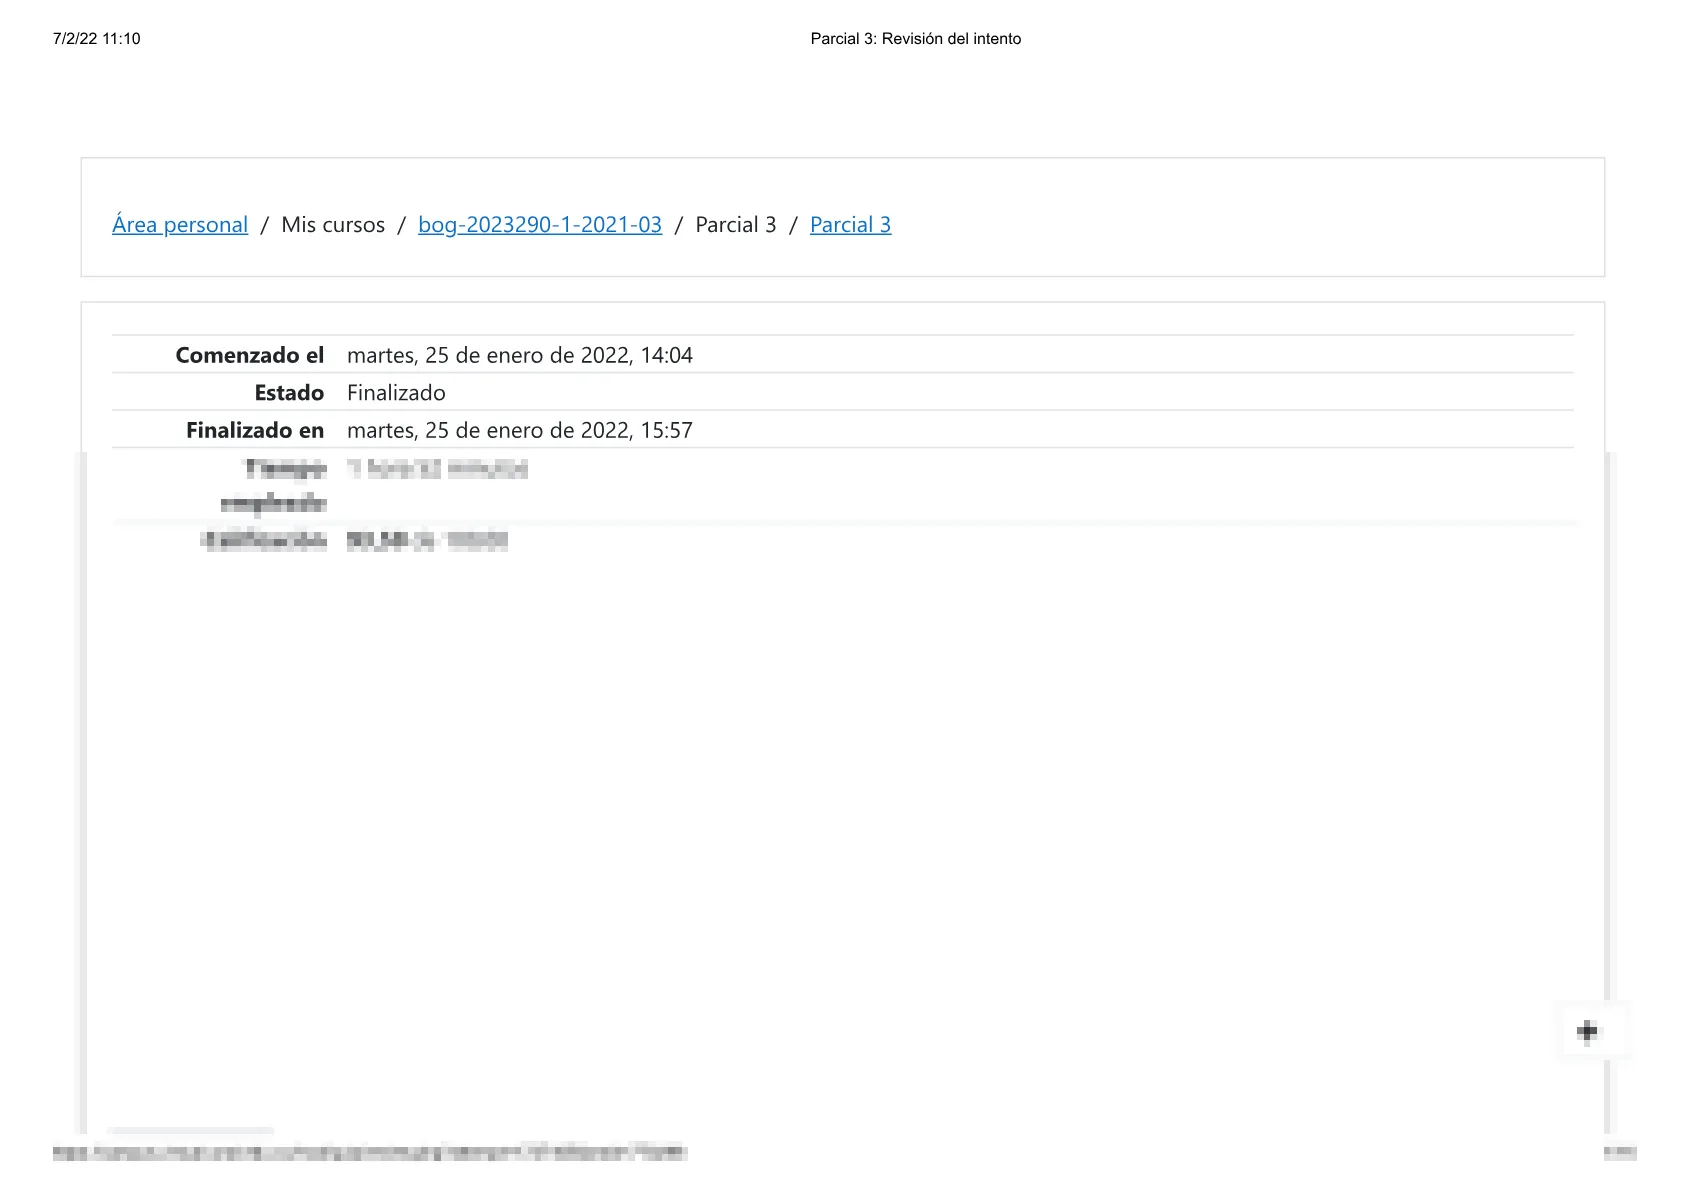This screenshot has height=1189, width=1683.
Task: Click the blurred time spent value
Action: [x=437, y=469]
